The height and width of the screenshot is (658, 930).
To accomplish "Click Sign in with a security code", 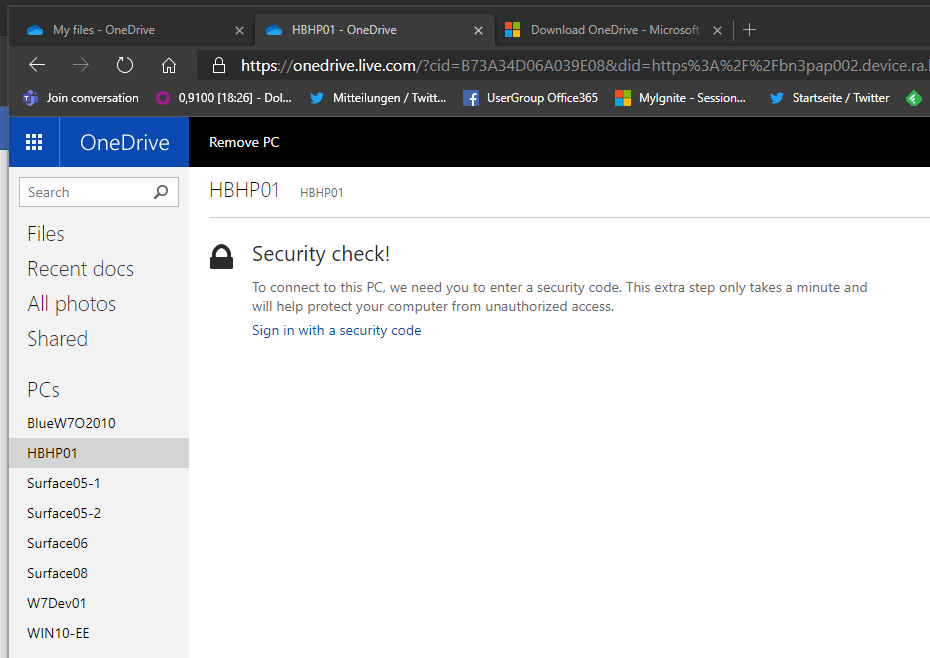I will pyautogui.click(x=336, y=330).
